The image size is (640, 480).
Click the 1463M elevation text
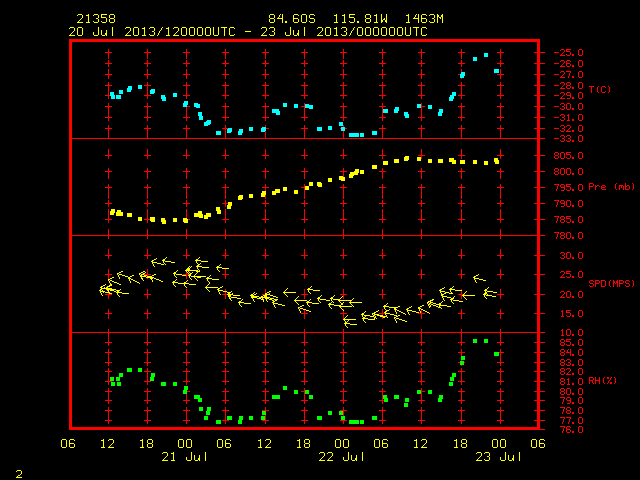click(424, 19)
